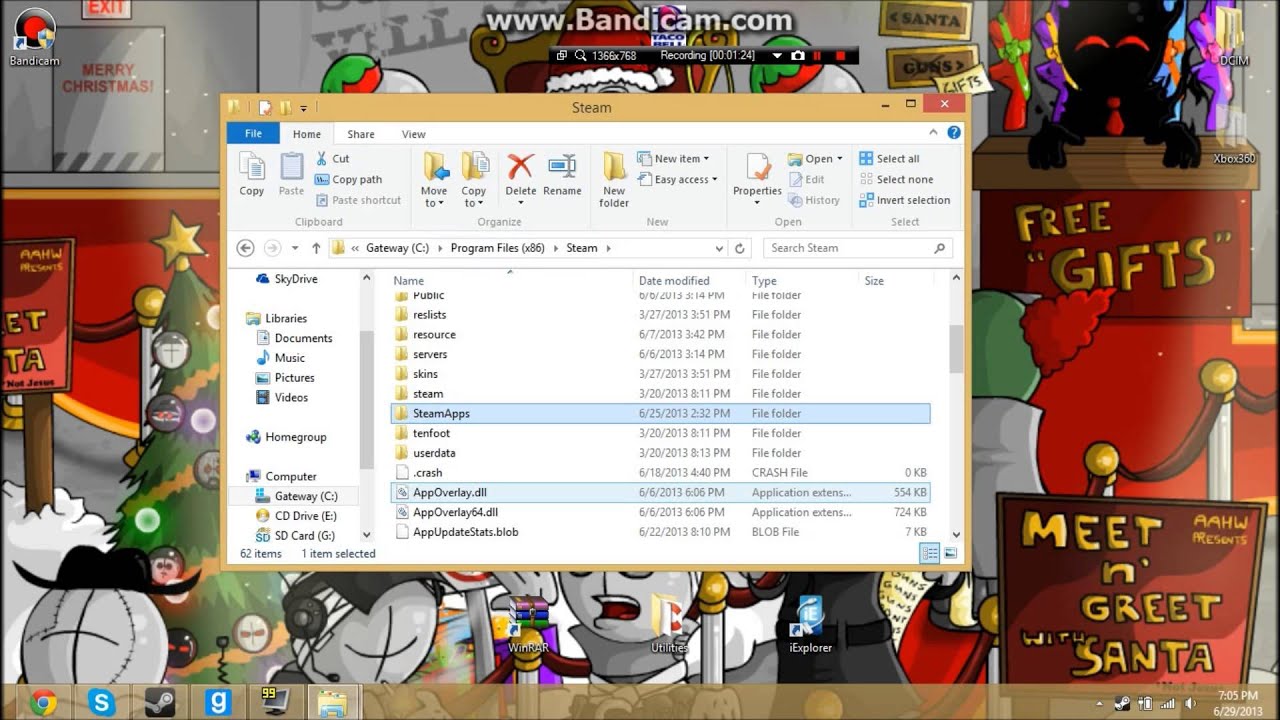Go up one folder level arrow
Image resolution: width=1280 pixels, height=720 pixels.
tap(316, 248)
